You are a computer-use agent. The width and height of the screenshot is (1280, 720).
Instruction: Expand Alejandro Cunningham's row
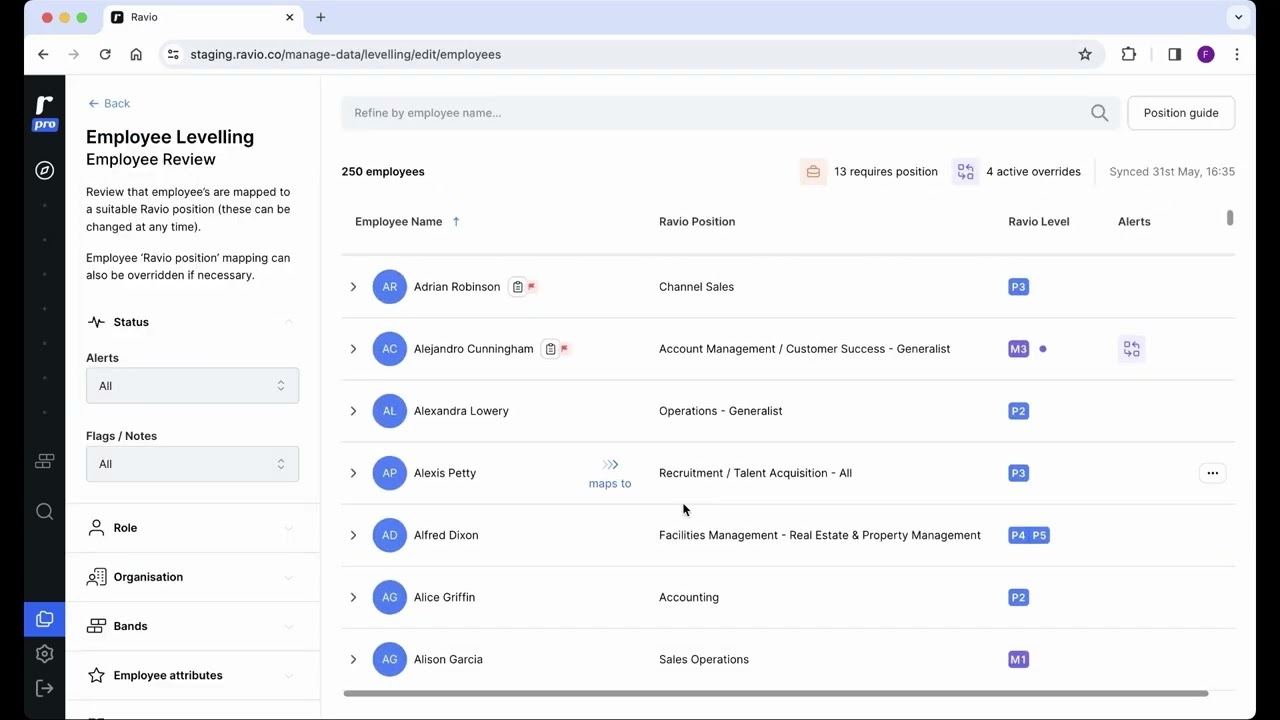click(353, 349)
